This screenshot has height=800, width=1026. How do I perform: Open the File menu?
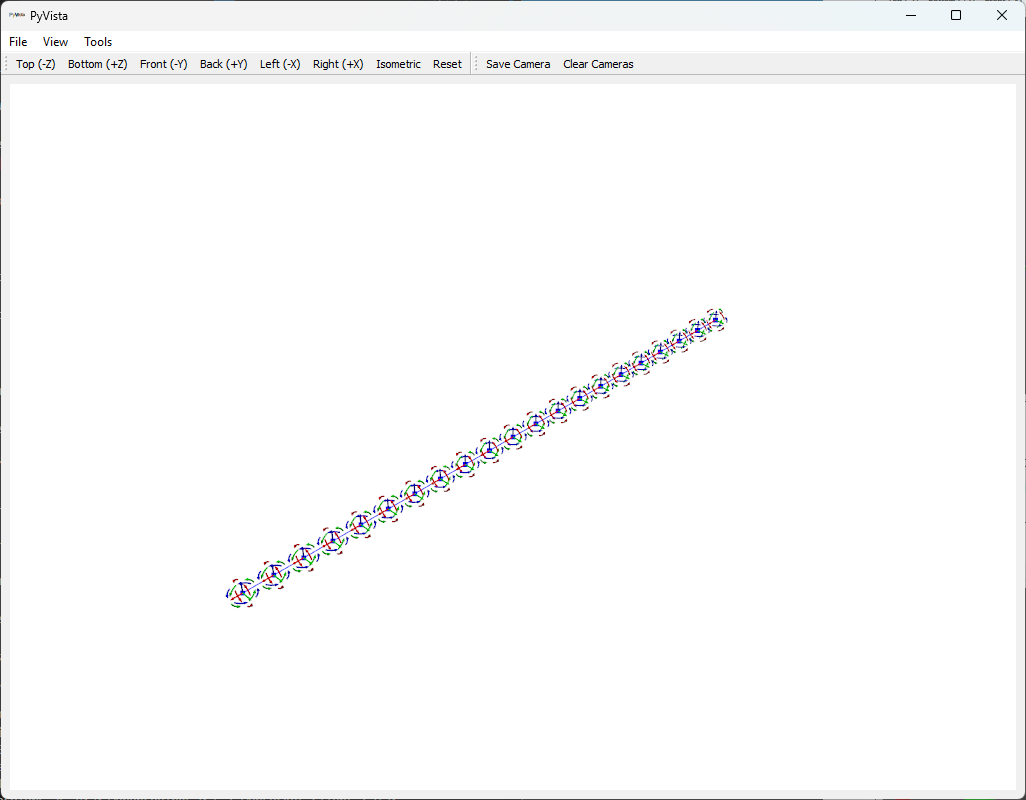click(x=18, y=42)
